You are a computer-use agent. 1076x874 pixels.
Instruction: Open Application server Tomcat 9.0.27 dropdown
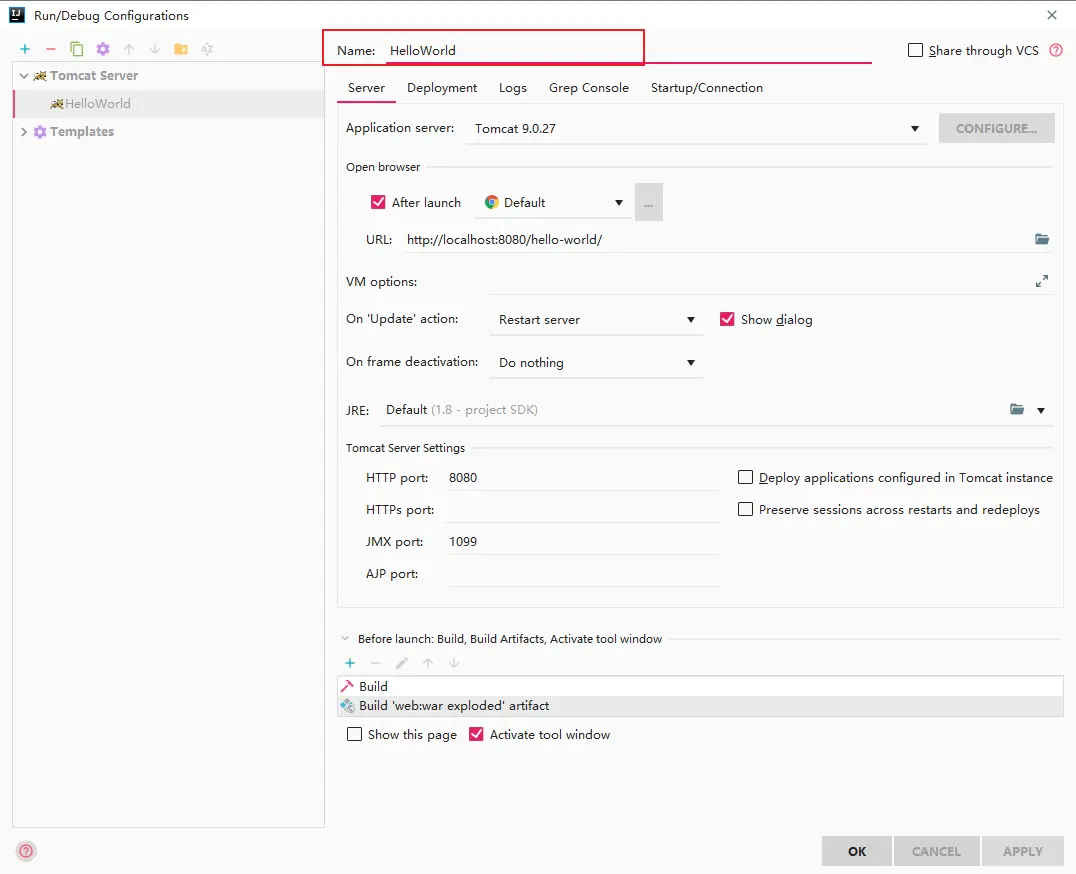696,128
